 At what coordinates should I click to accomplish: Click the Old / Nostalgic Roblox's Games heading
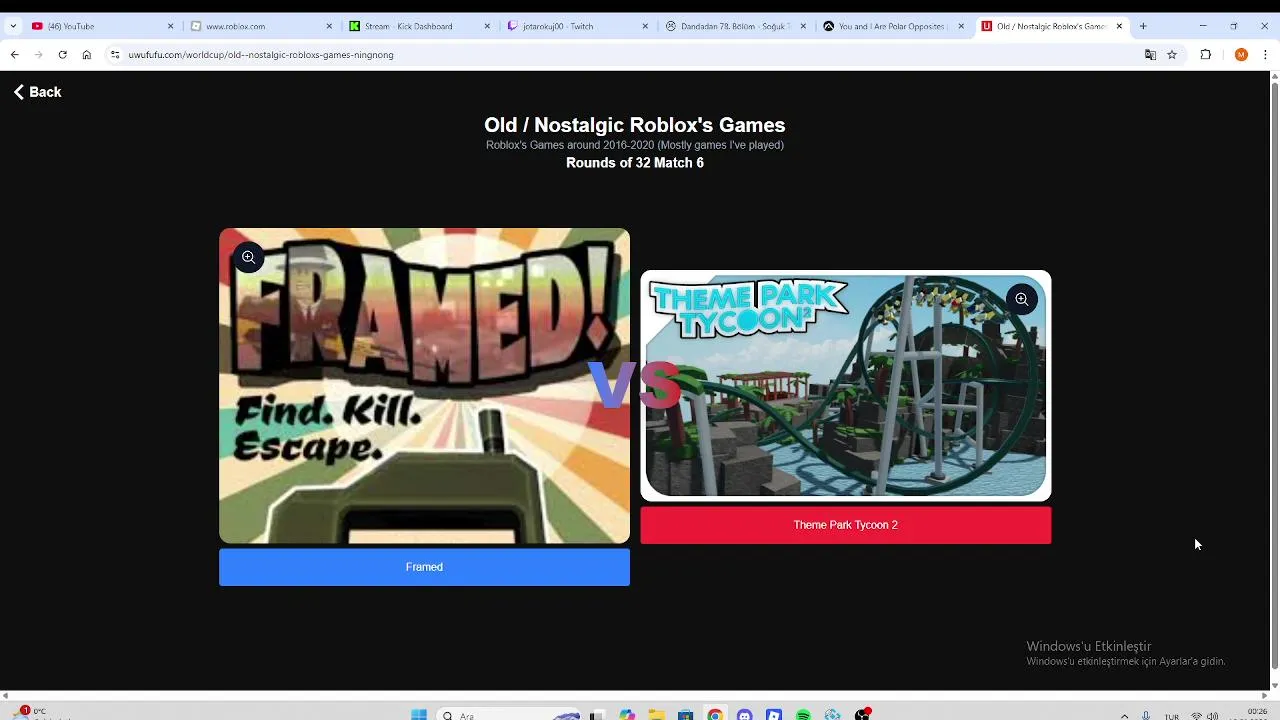pos(634,125)
